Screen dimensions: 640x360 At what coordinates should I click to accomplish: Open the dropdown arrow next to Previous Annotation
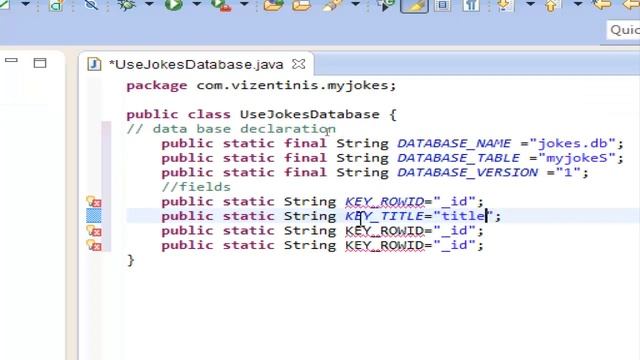point(578,4)
